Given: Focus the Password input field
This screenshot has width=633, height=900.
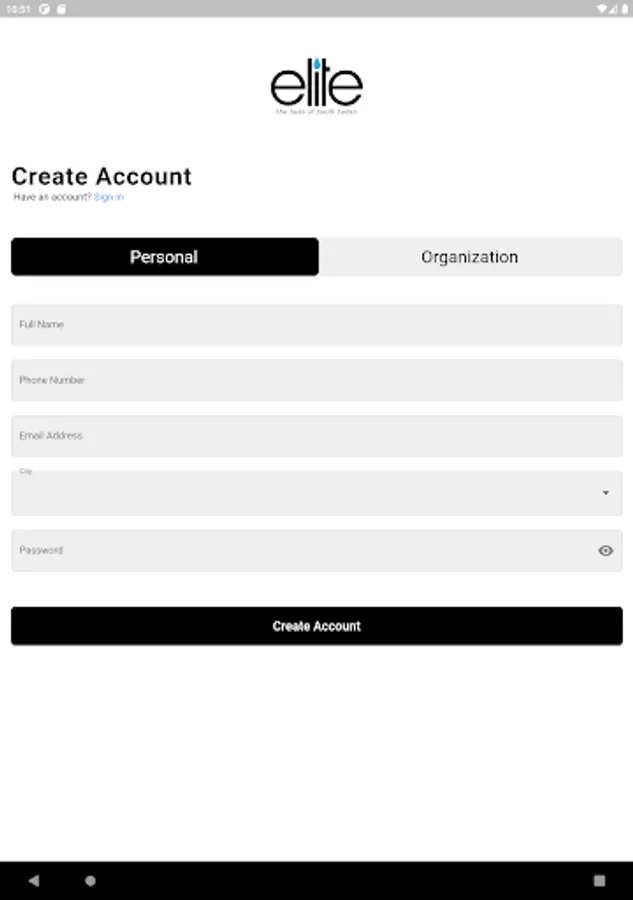Looking at the screenshot, I should pos(300,550).
